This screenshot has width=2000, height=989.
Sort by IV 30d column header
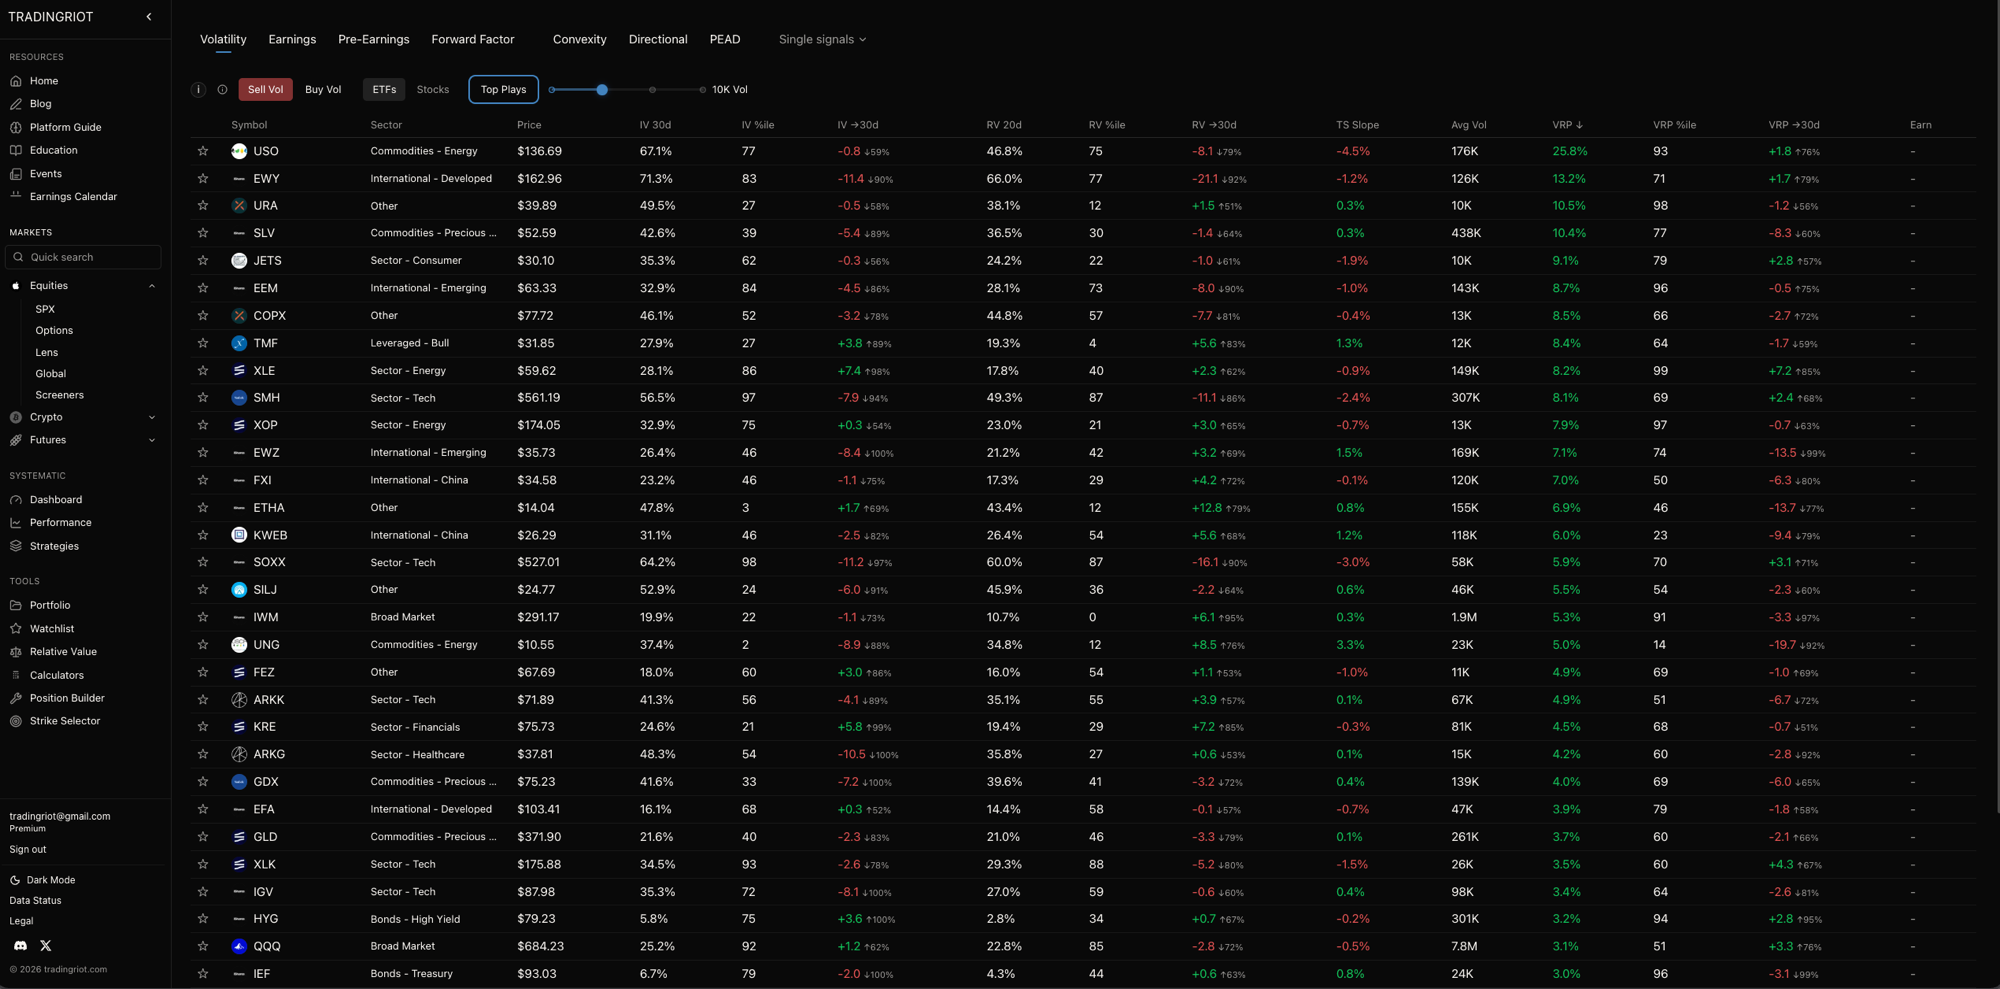tap(655, 125)
